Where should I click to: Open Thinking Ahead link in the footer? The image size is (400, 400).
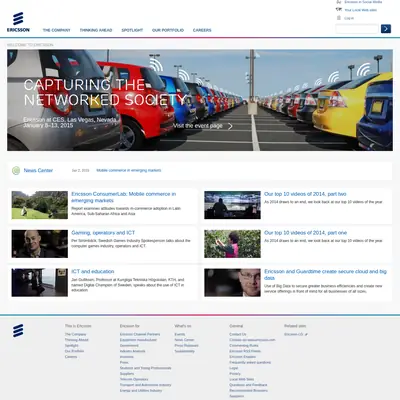pyautogui.click(x=77, y=340)
